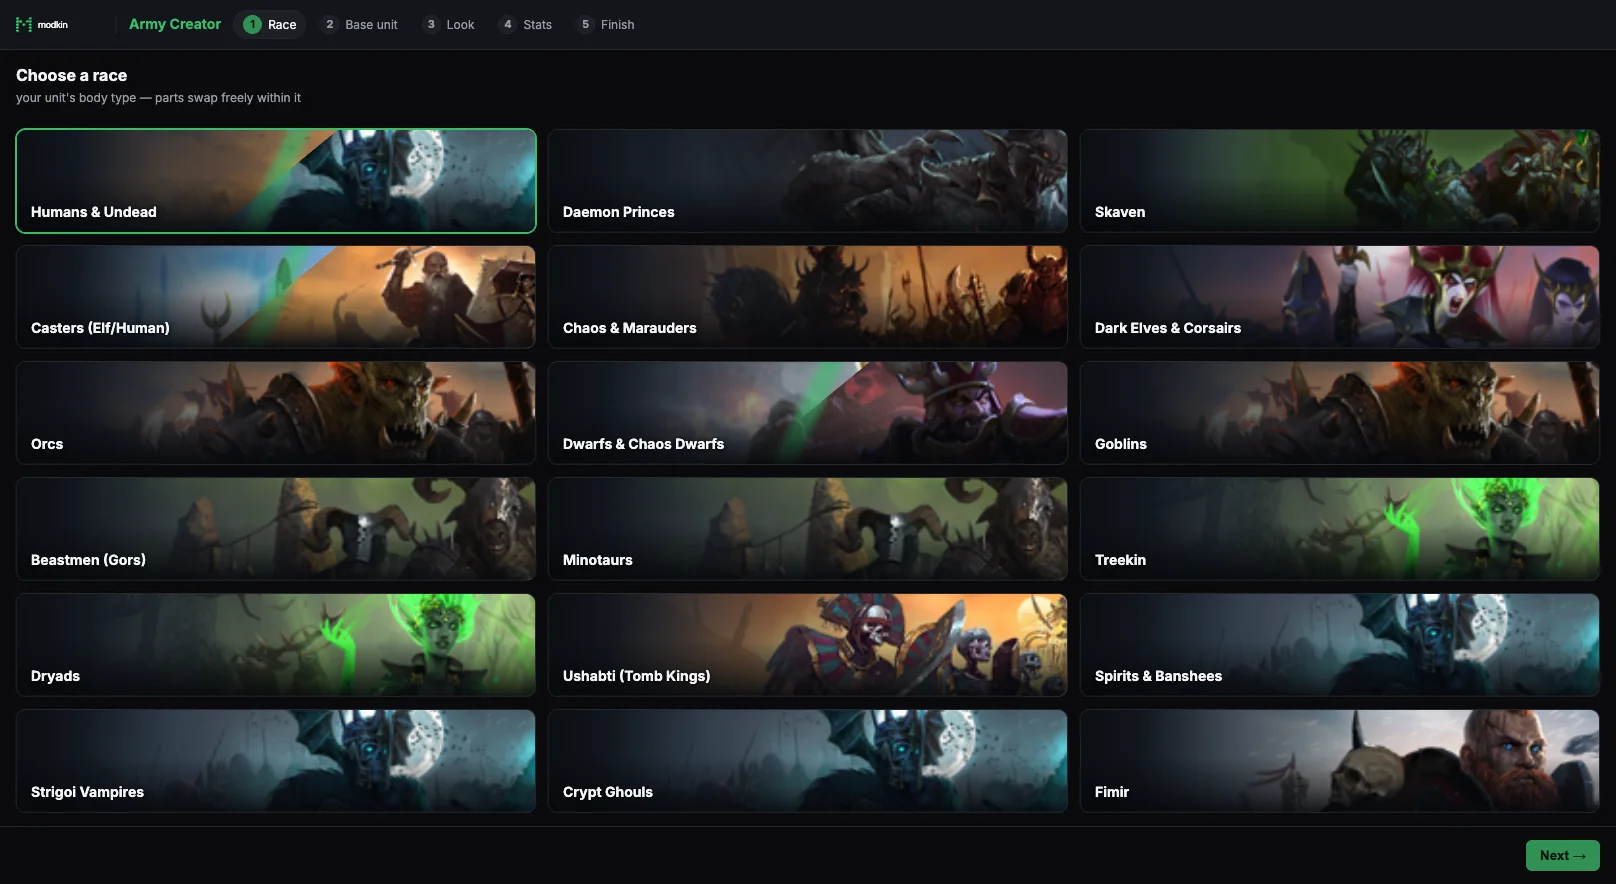Choose the Orcs race card
Screen dimensions: 1616x884
[276, 413]
